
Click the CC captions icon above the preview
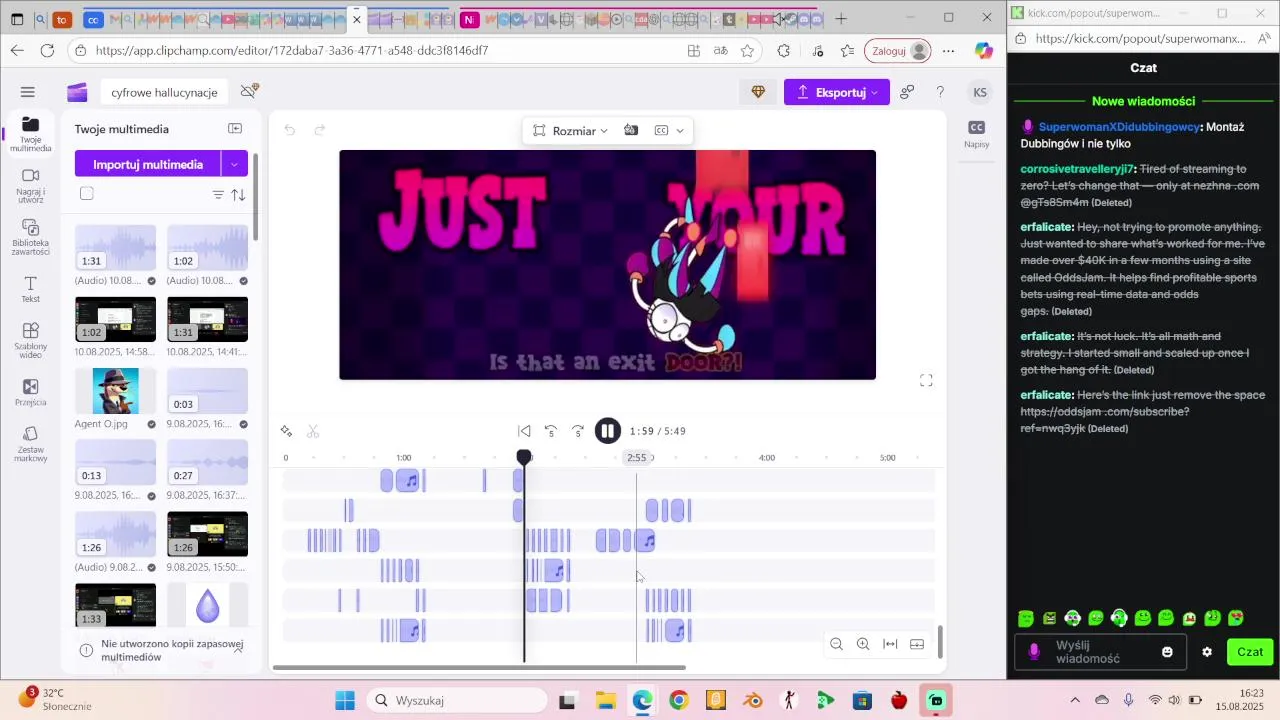[661, 130]
